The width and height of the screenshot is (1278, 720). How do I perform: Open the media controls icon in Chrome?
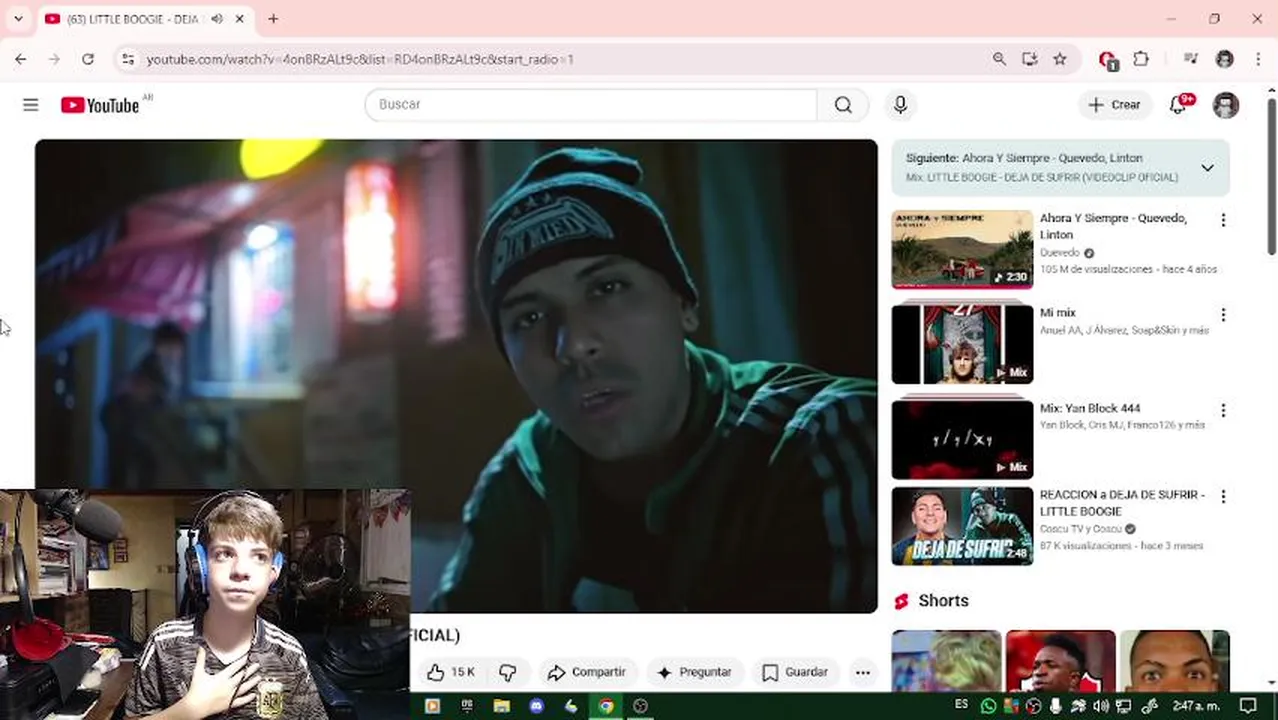[x=1190, y=59]
